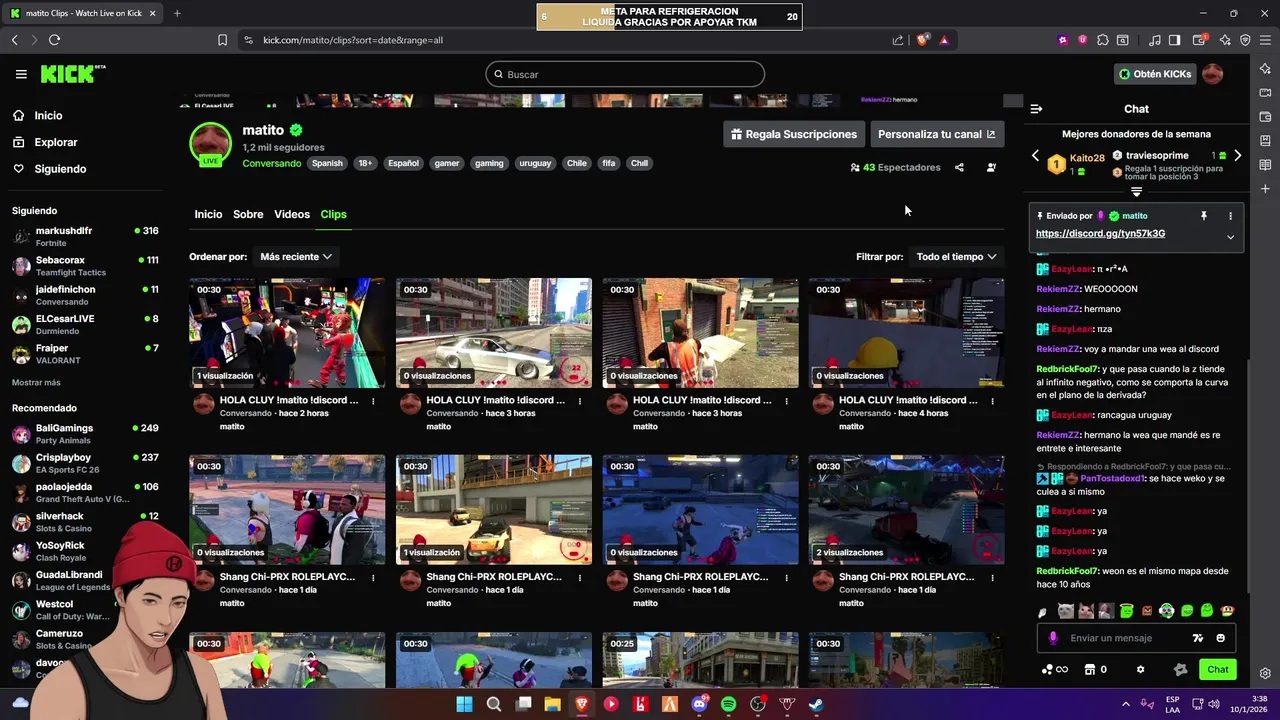Select the Clips tab
1280x720 pixels.
333,214
